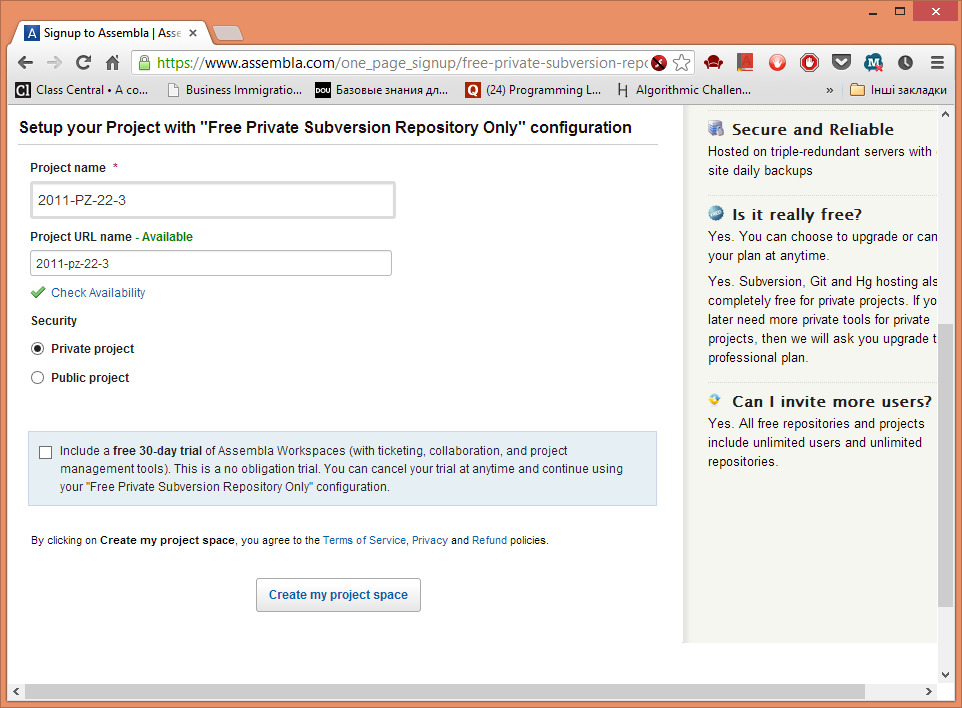
Task: Open the Privacy policy link
Action: click(x=429, y=541)
